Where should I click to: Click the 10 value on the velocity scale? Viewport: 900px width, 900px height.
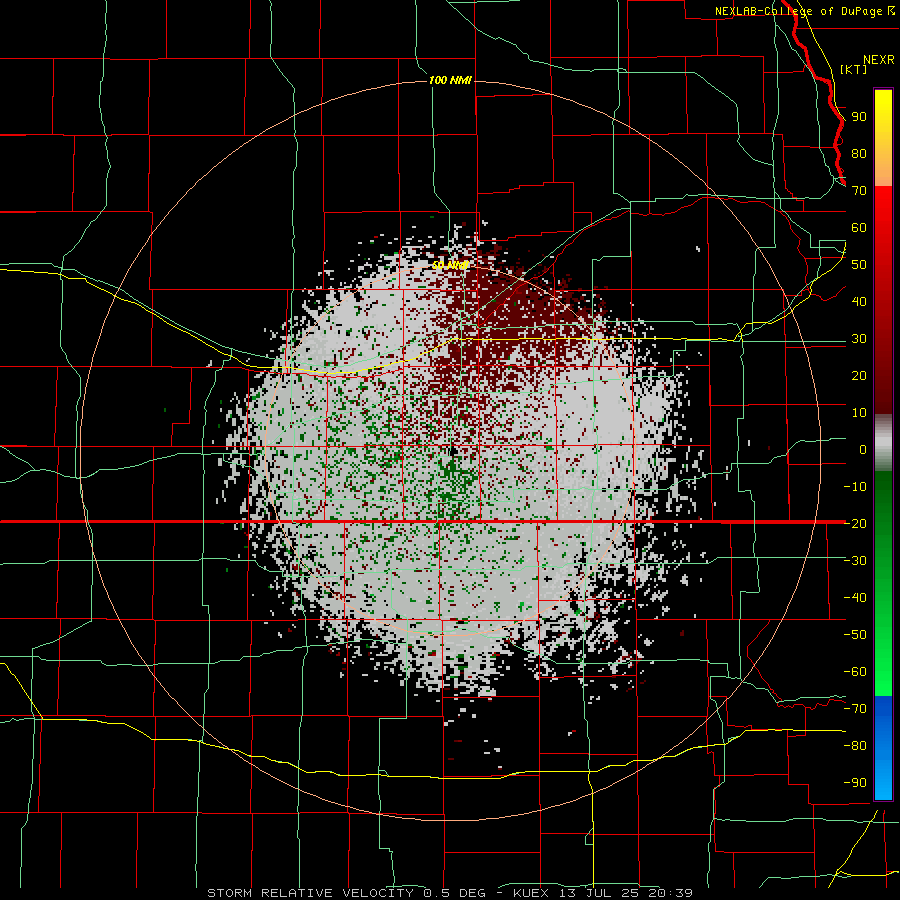pos(859,413)
